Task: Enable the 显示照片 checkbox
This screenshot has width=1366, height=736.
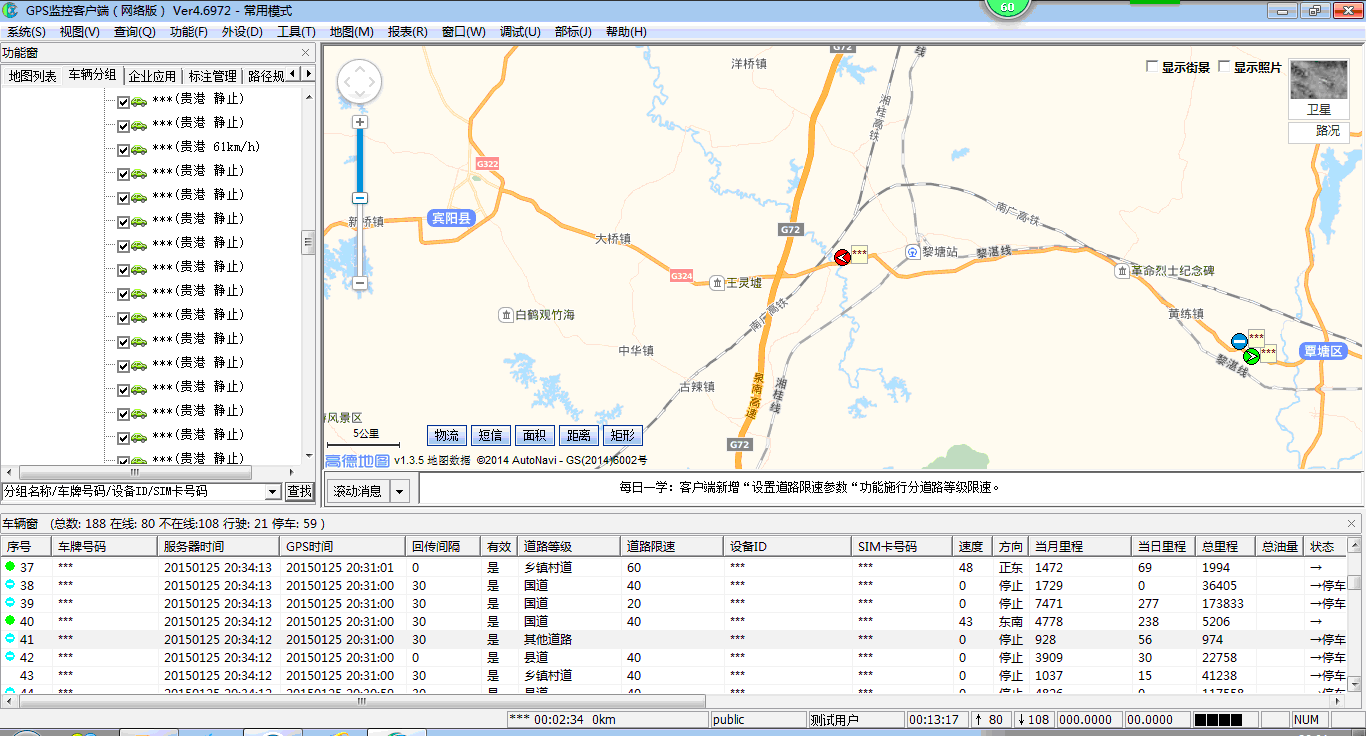Action: point(1225,64)
